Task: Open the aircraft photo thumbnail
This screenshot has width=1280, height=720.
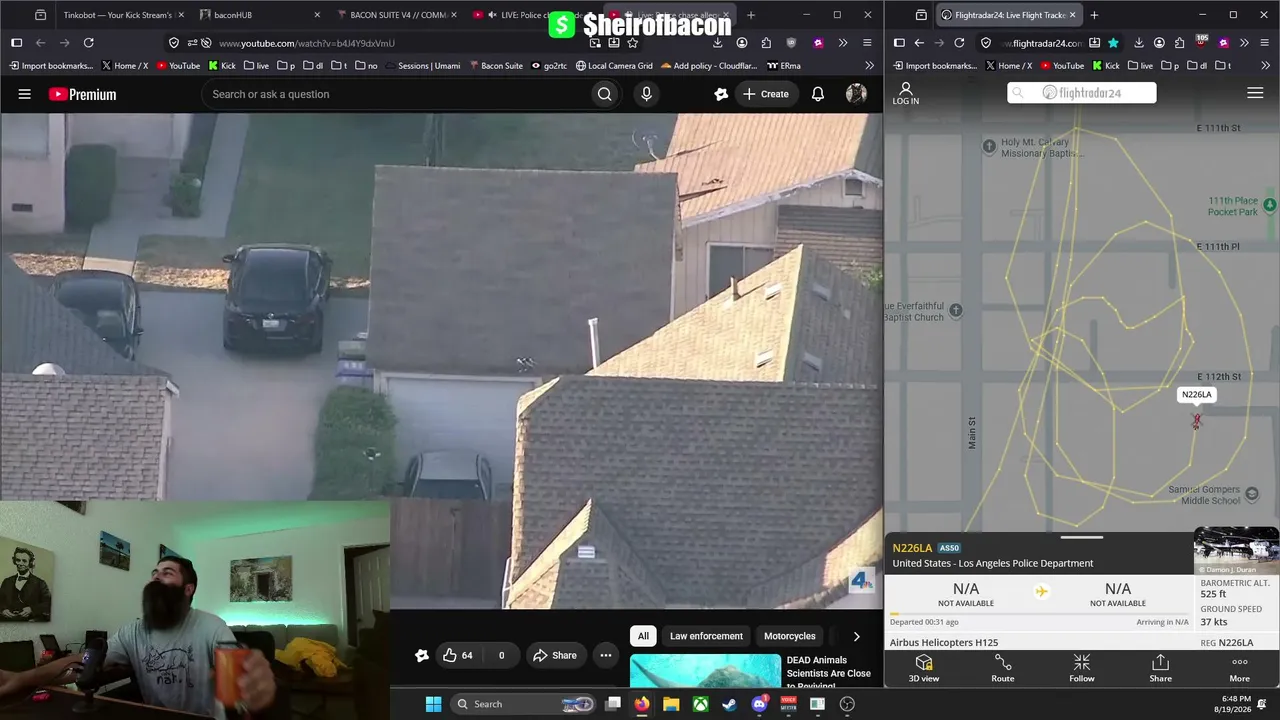Action: (x=1237, y=551)
